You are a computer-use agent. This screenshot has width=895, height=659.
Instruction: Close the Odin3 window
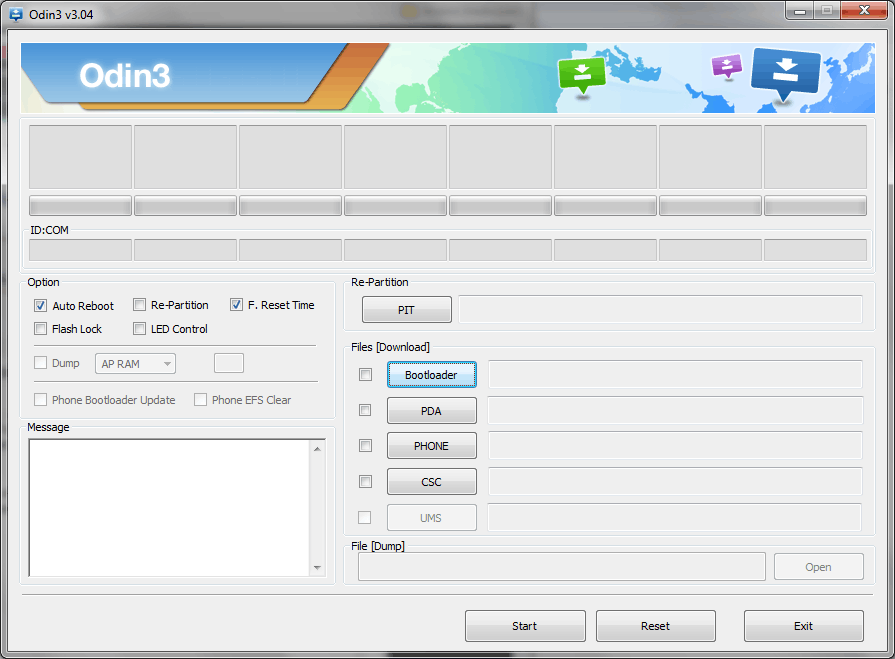[x=864, y=10]
